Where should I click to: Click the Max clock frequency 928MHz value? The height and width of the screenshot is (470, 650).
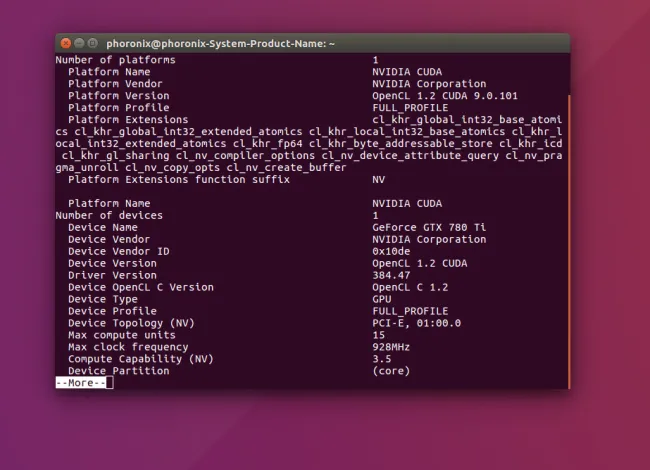391,347
